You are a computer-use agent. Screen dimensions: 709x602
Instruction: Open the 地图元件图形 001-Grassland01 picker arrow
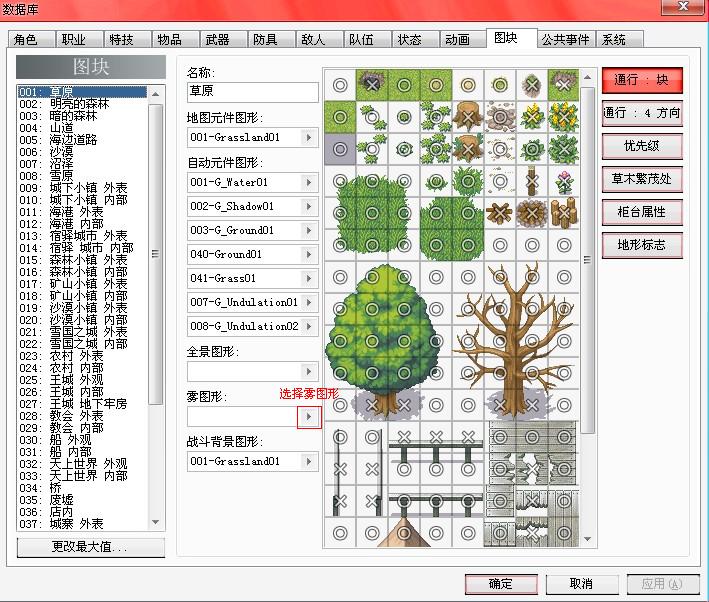[x=309, y=137]
